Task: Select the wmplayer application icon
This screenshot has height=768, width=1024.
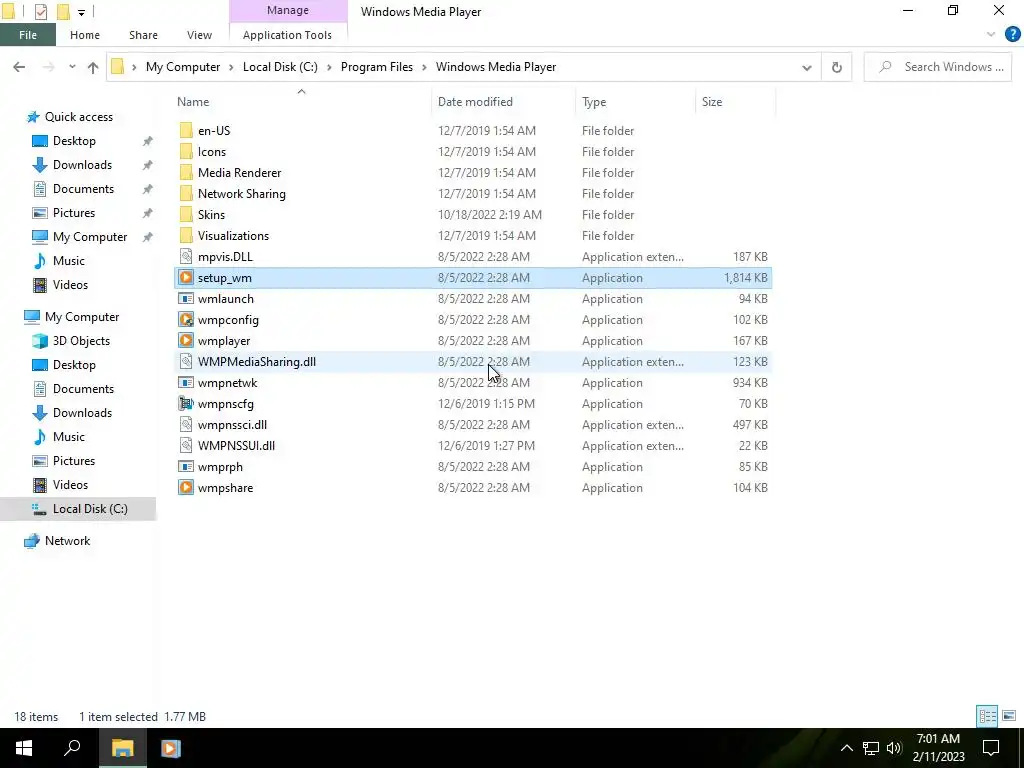Action: click(x=186, y=340)
